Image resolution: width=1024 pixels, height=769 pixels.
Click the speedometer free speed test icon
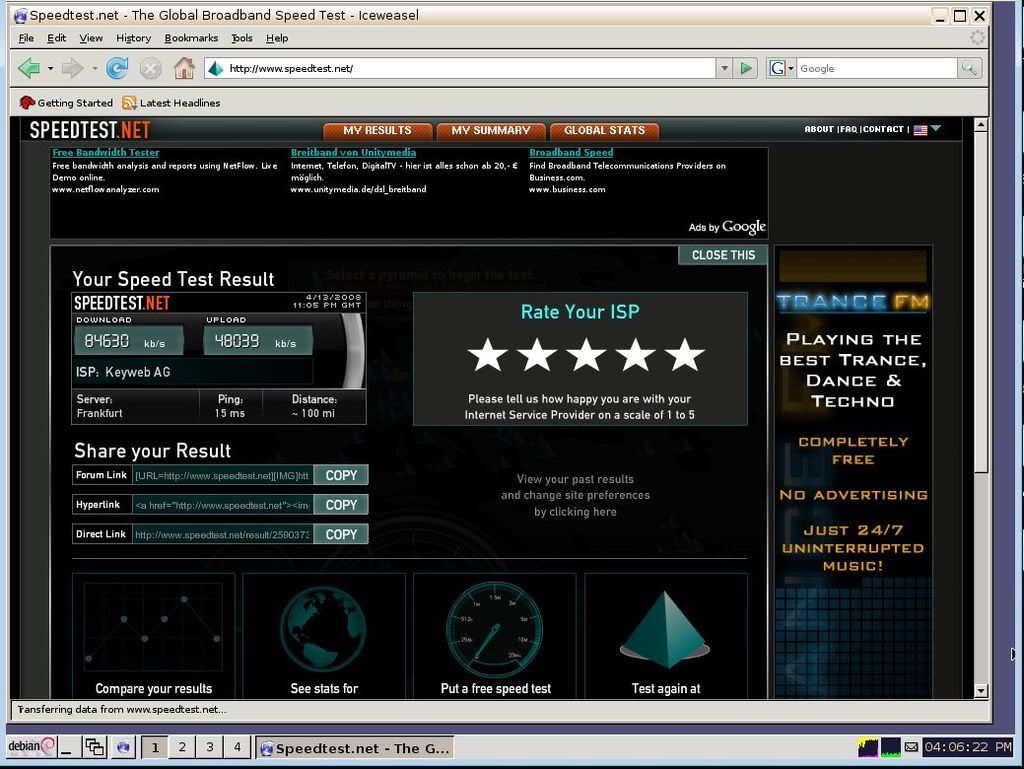pyautogui.click(x=494, y=629)
